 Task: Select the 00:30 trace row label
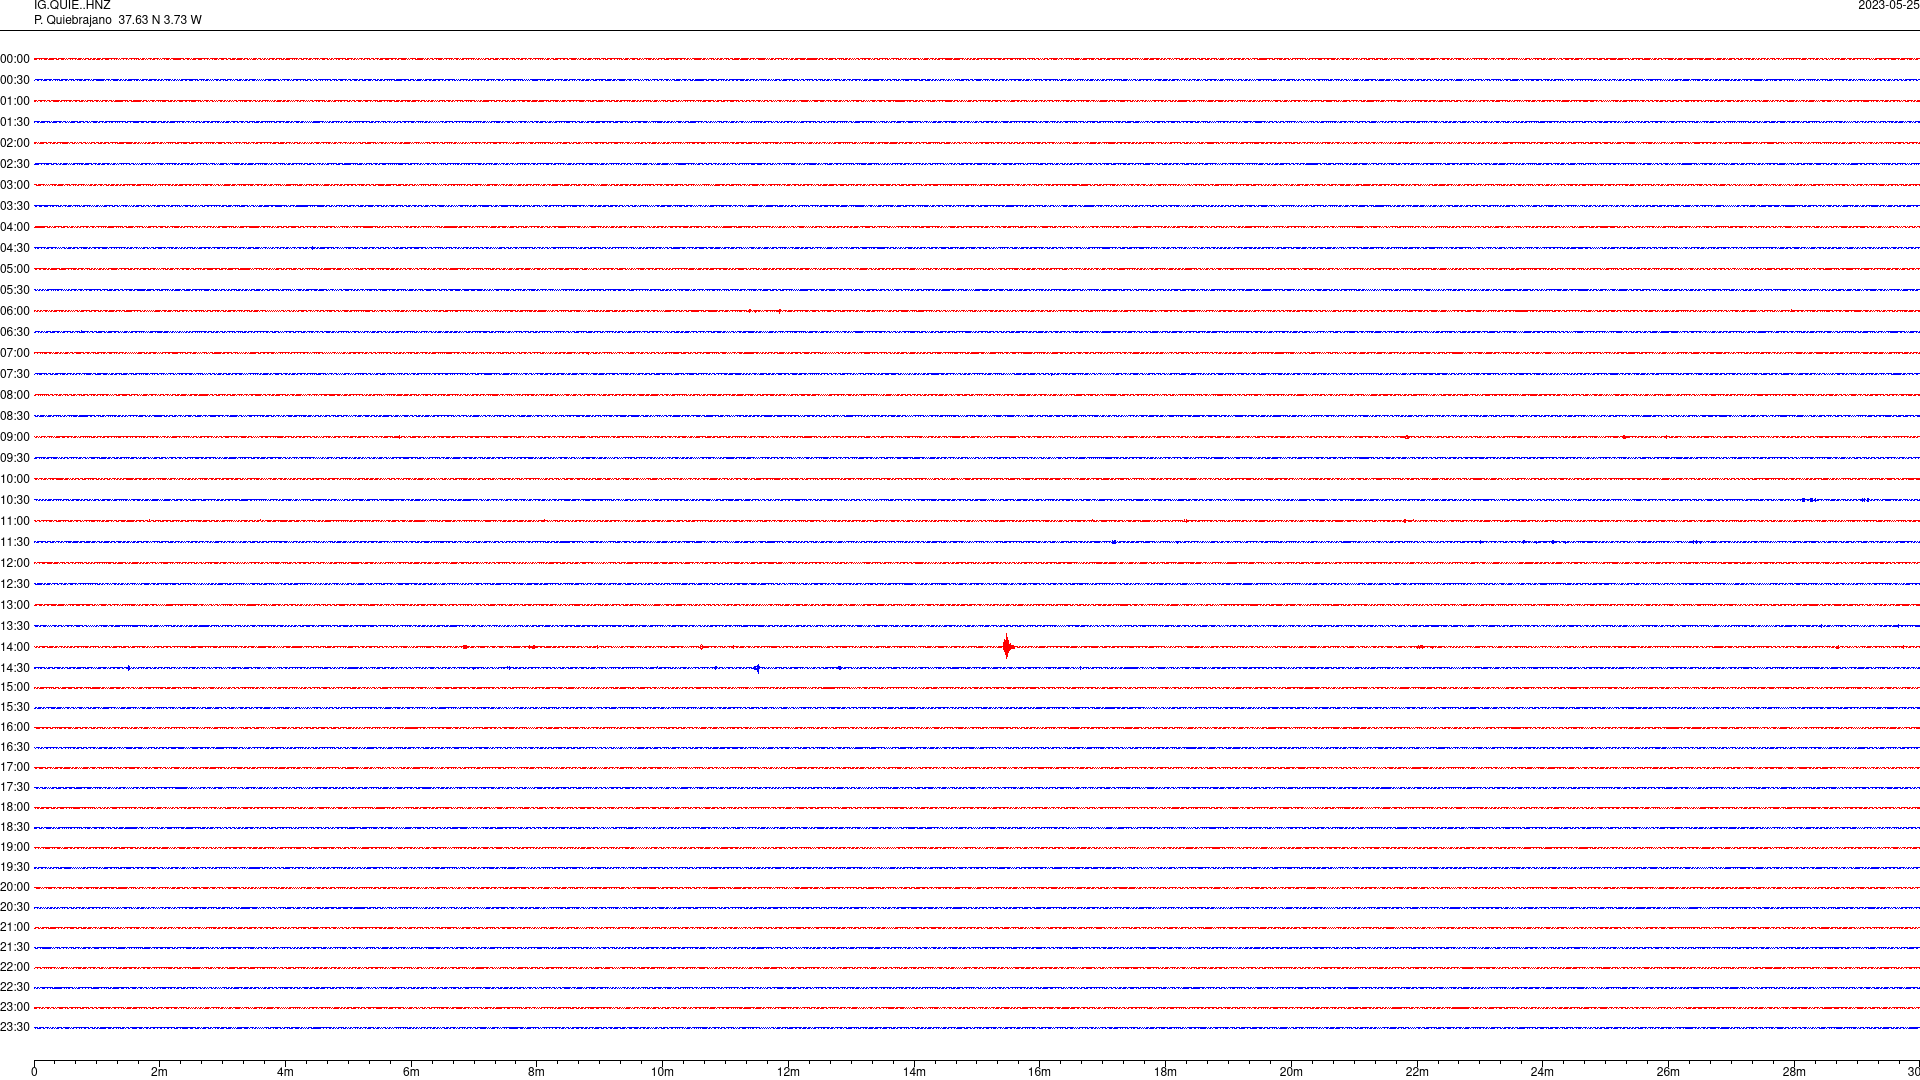pos(15,80)
